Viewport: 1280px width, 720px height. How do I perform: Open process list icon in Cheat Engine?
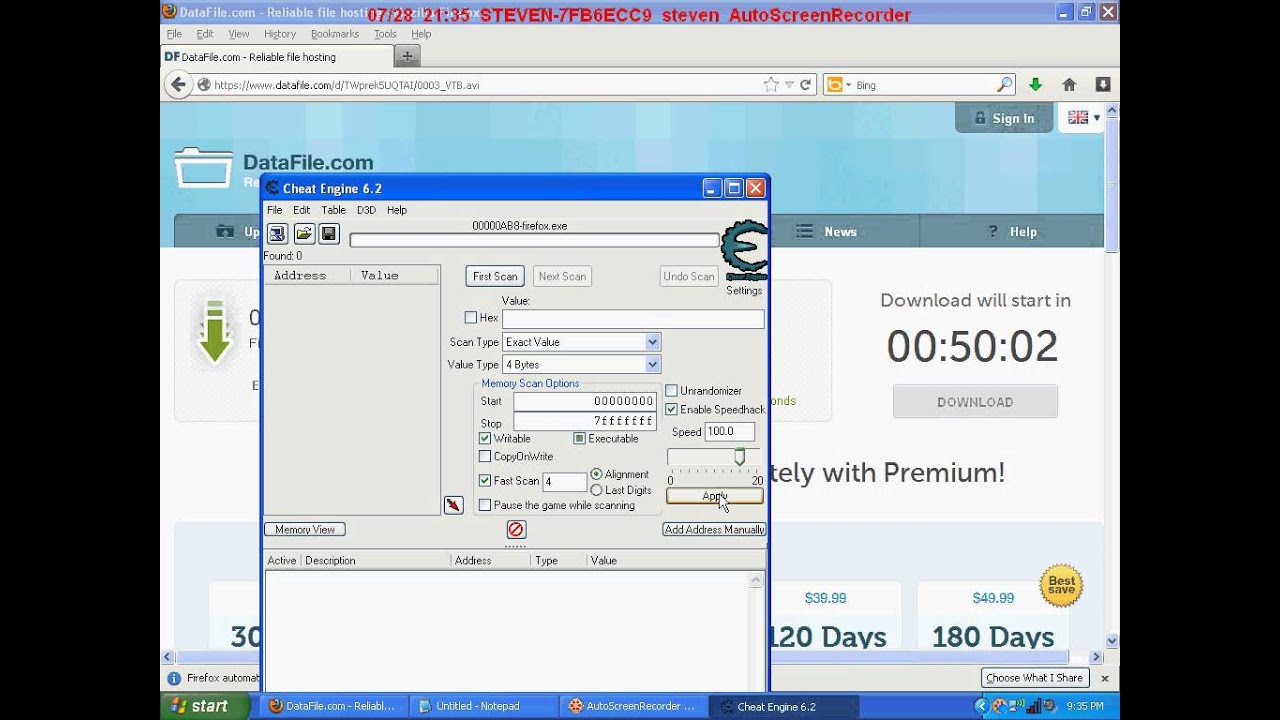click(277, 234)
